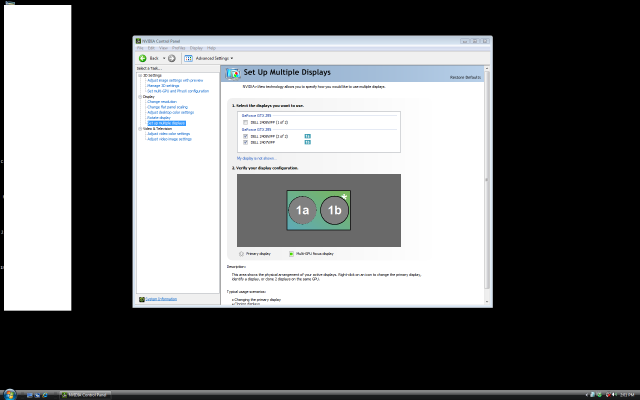The image size is (640, 400).
Task: Click the scrollbar down arrow in the content pane
Action: [x=487, y=302]
